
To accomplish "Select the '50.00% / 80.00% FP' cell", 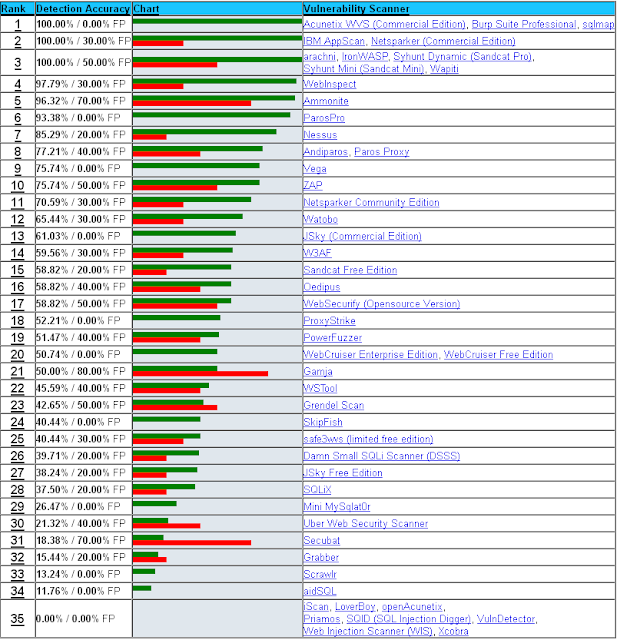I will [84, 372].
